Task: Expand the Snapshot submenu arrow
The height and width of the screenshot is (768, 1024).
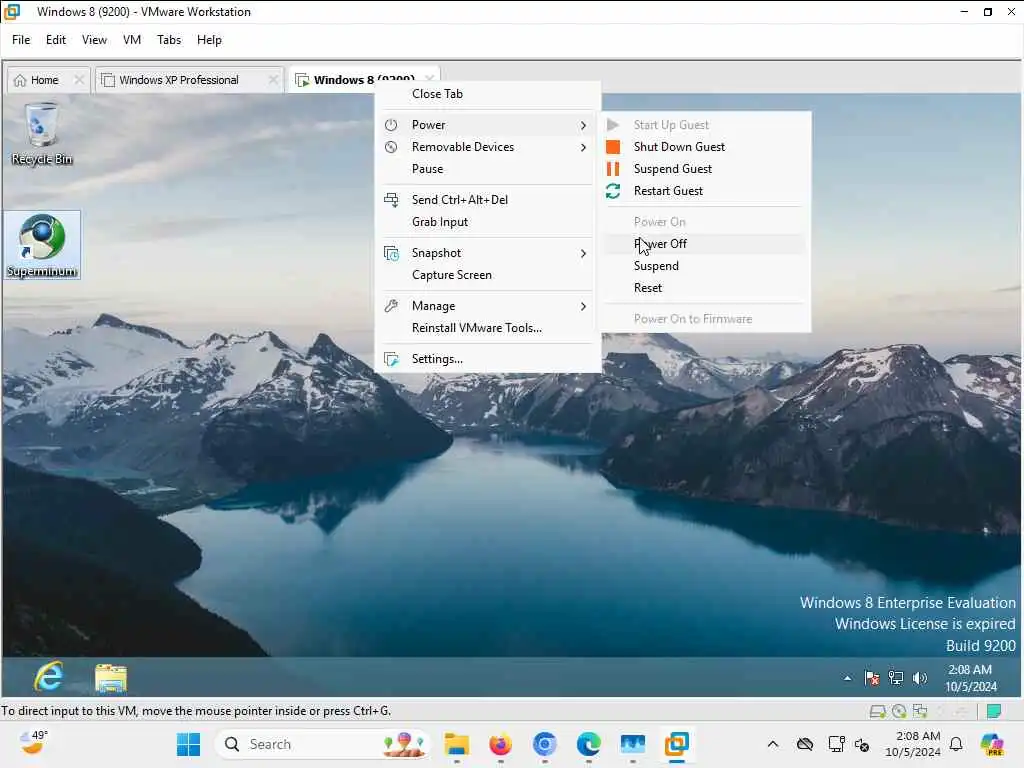Action: tap(583, 253)
